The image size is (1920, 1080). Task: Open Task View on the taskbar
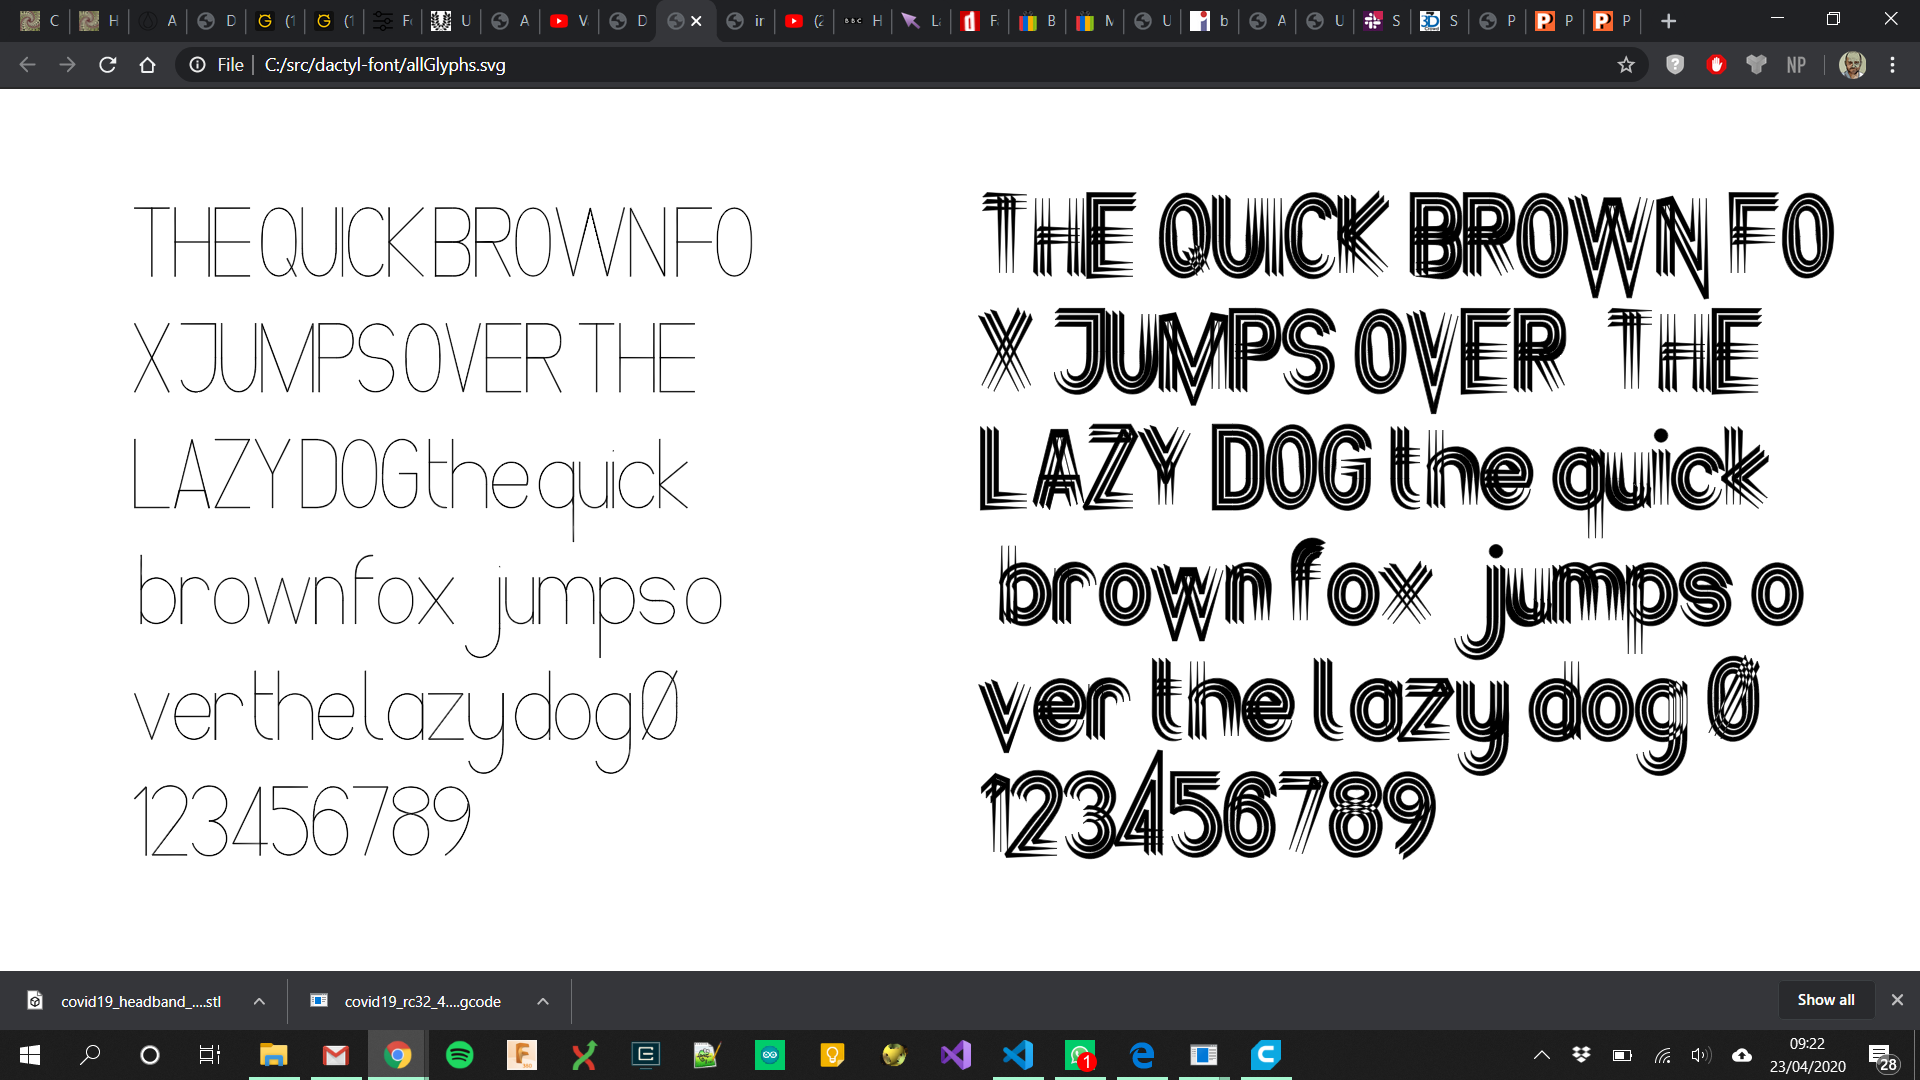tap(210, 1055)
